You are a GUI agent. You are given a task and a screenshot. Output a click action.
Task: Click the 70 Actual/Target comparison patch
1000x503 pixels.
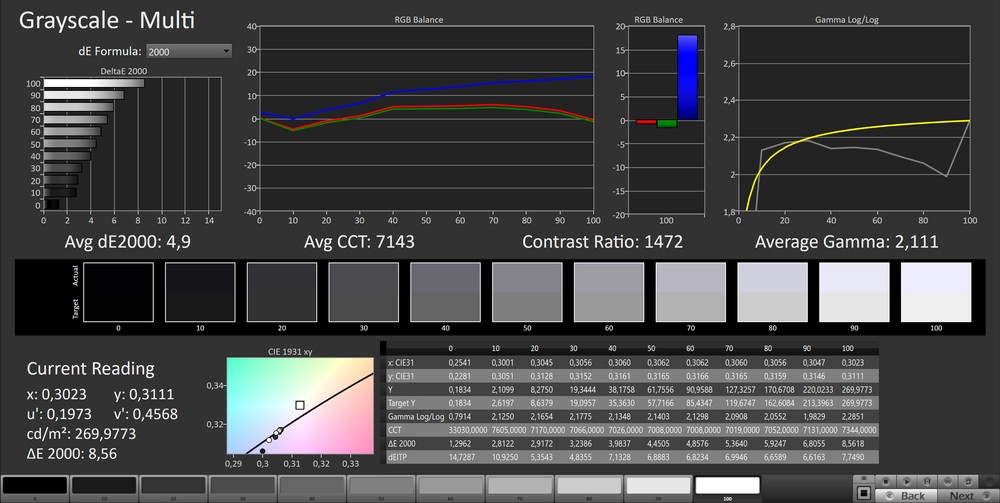(690, 291)
